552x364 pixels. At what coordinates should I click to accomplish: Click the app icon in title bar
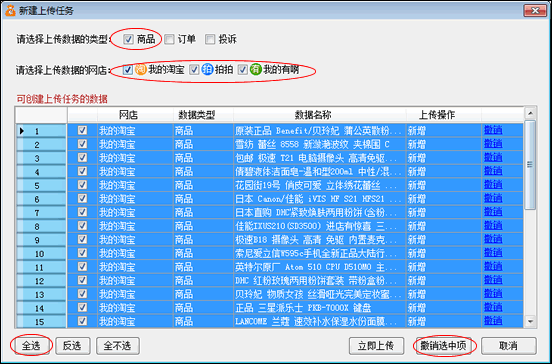[10, 11]
